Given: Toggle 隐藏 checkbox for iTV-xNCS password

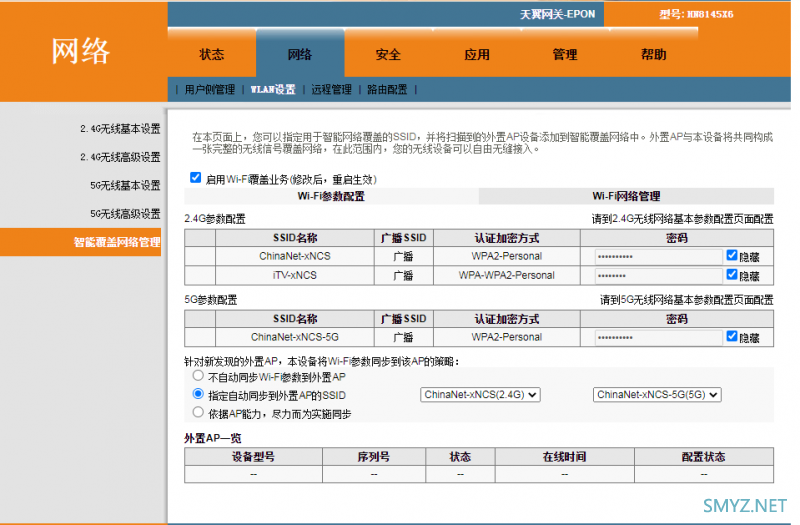Looking at the screenshot, I should click(x=732, y=274).
